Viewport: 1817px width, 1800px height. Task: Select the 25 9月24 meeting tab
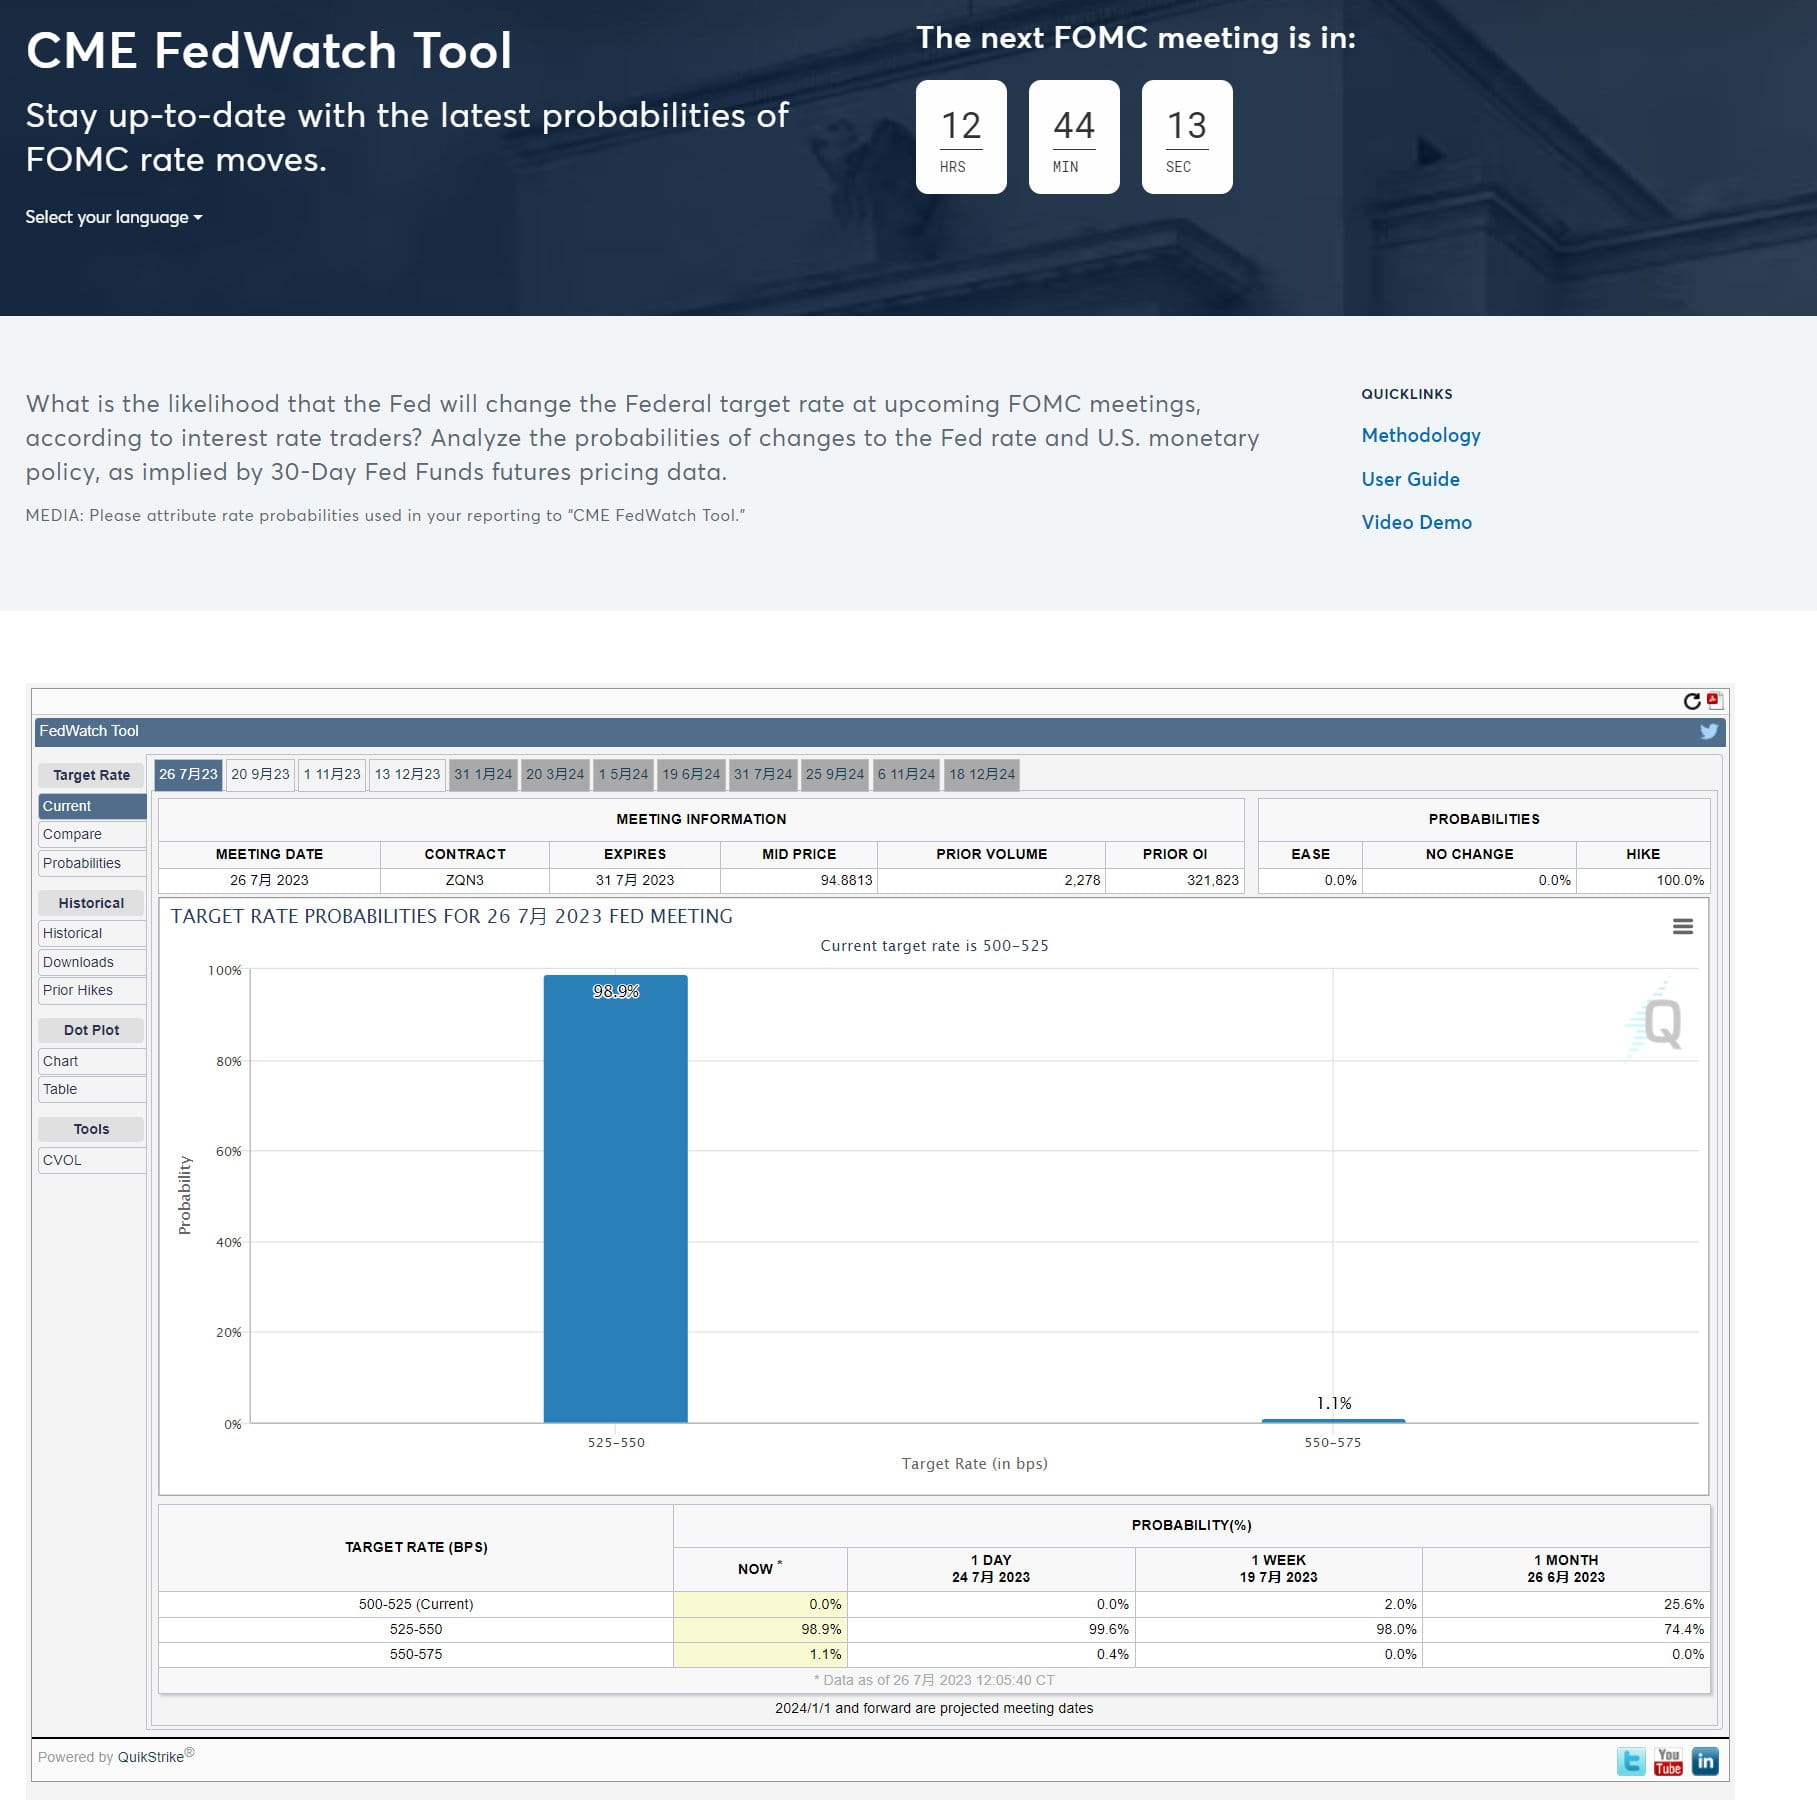tap(835, 774)
